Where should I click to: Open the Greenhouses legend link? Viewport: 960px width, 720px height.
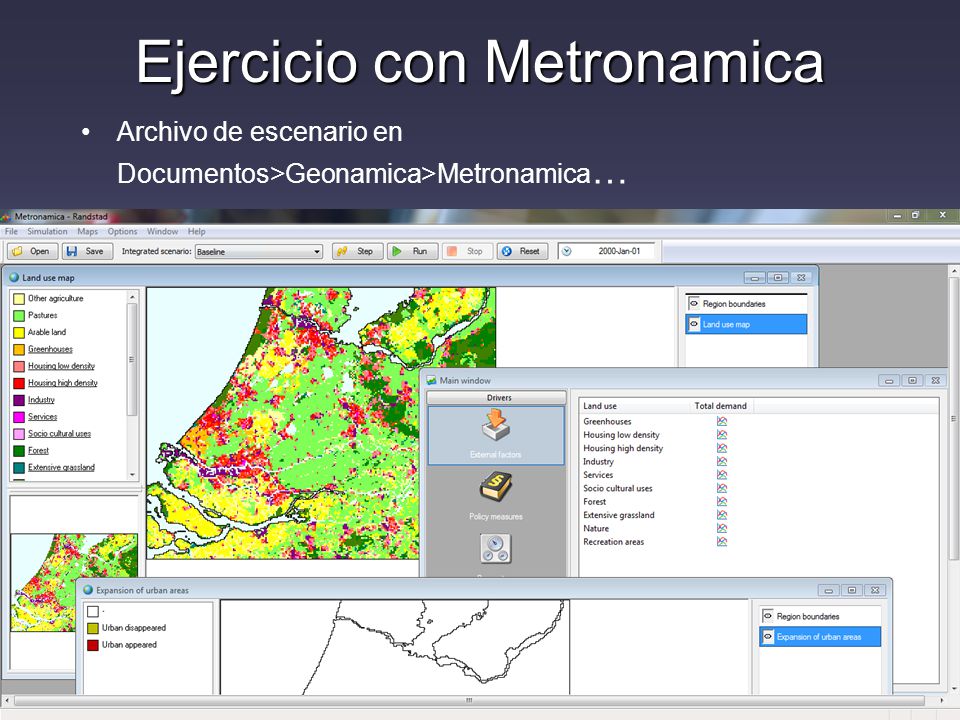tap(50, 349)
